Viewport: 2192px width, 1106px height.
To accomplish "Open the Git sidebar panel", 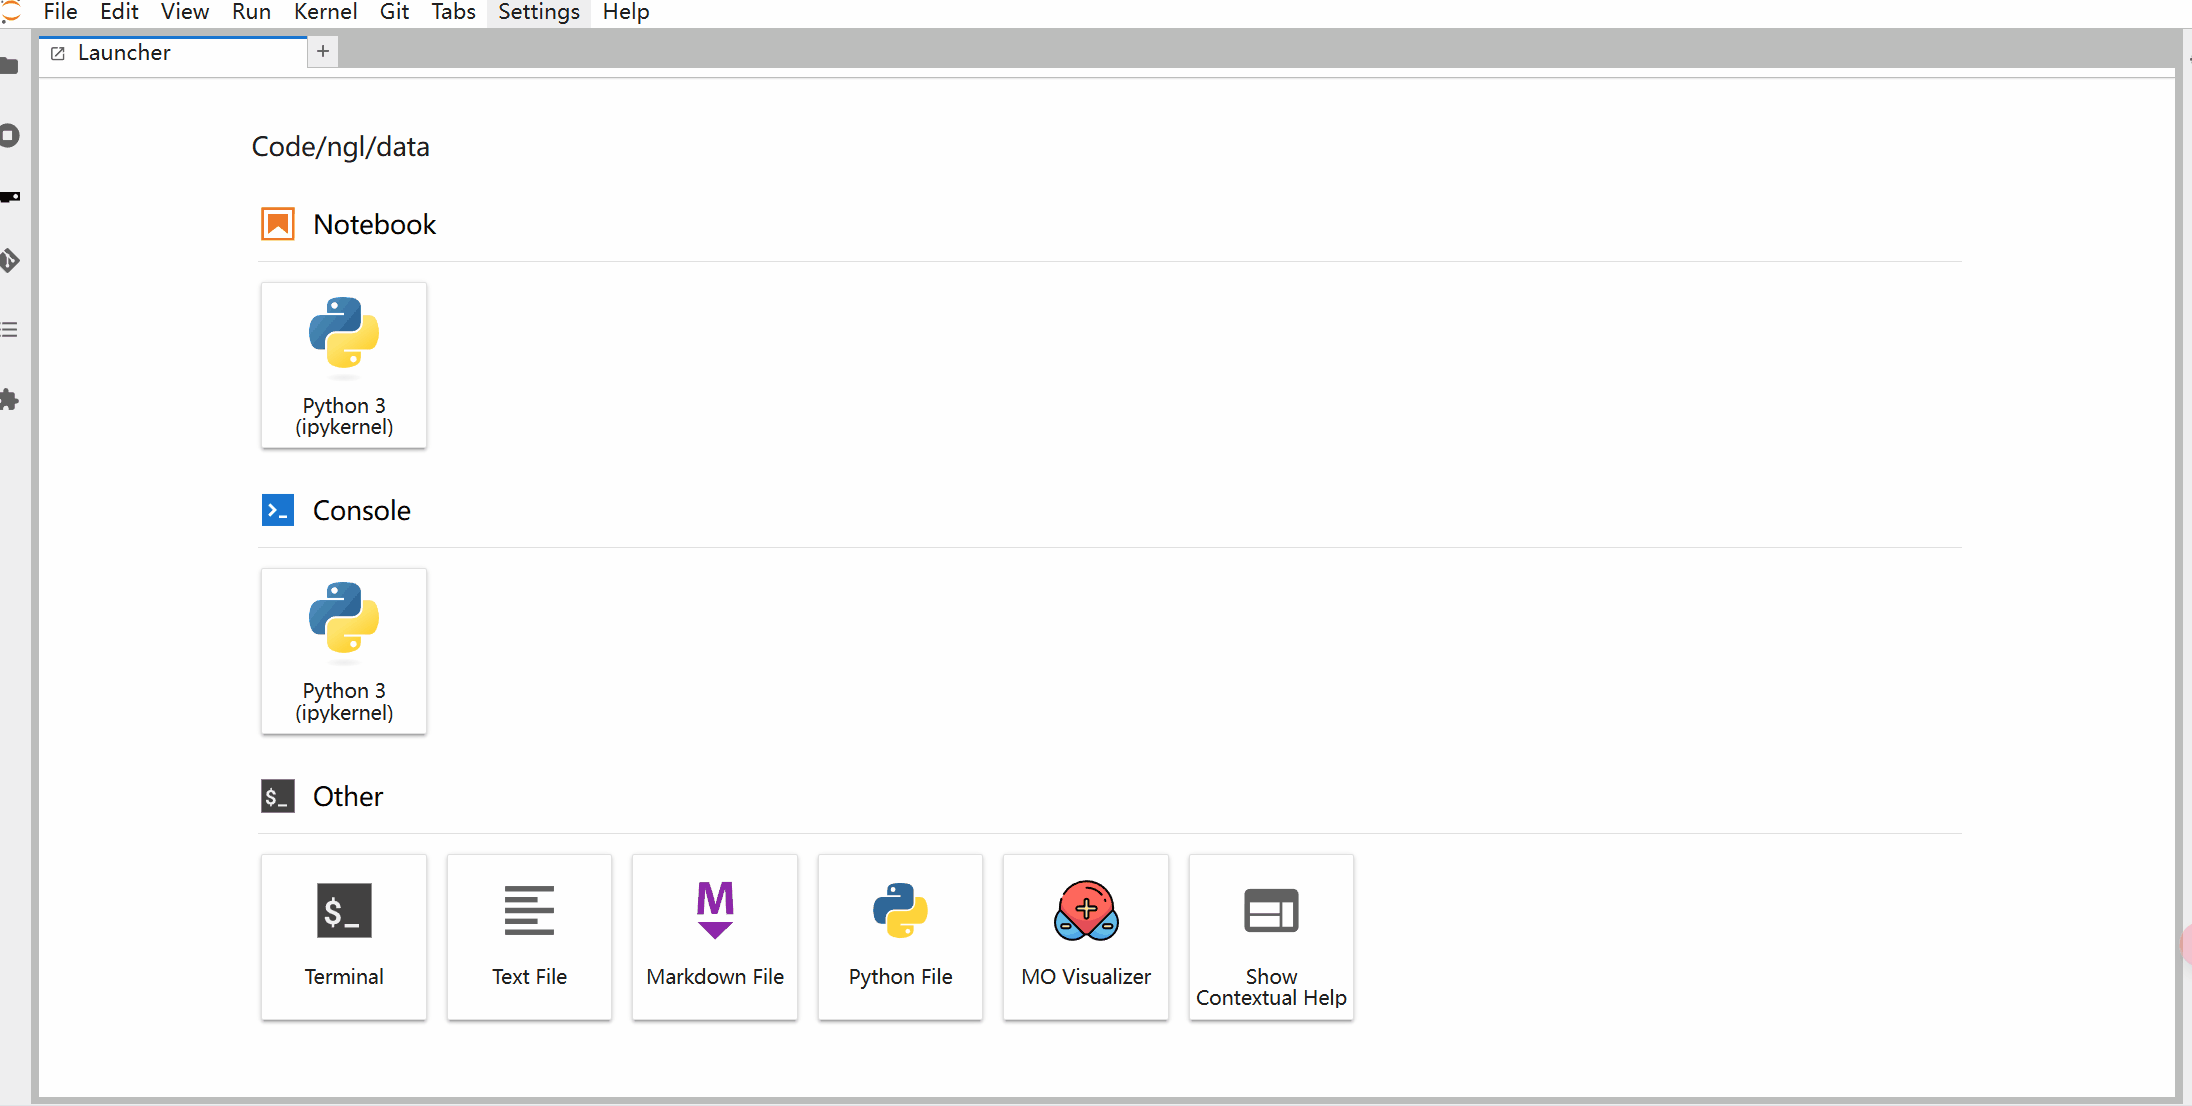I will pos(10,261).
